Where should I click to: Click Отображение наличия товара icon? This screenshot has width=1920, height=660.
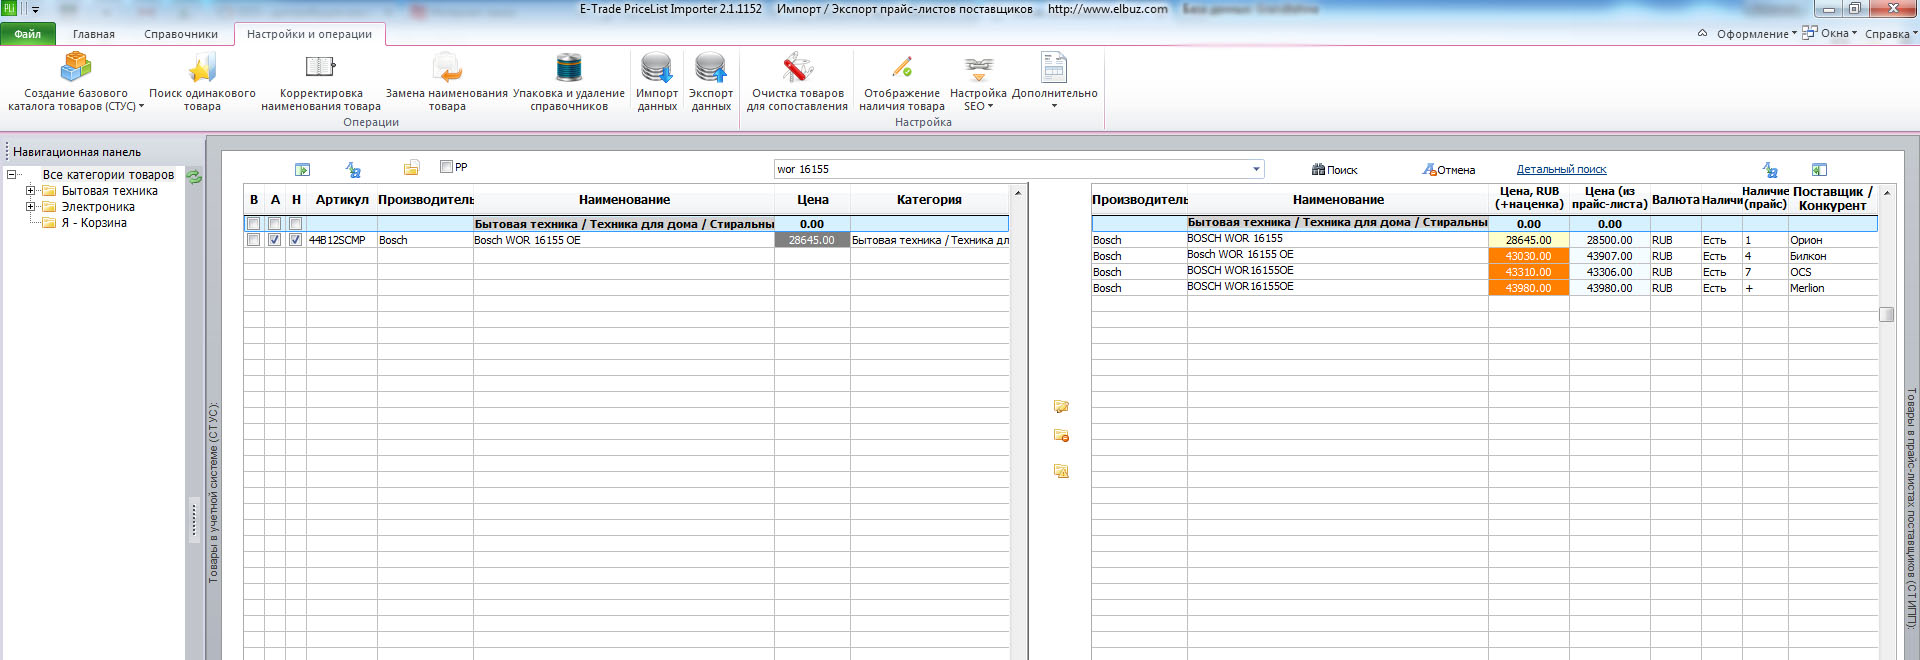902,67
